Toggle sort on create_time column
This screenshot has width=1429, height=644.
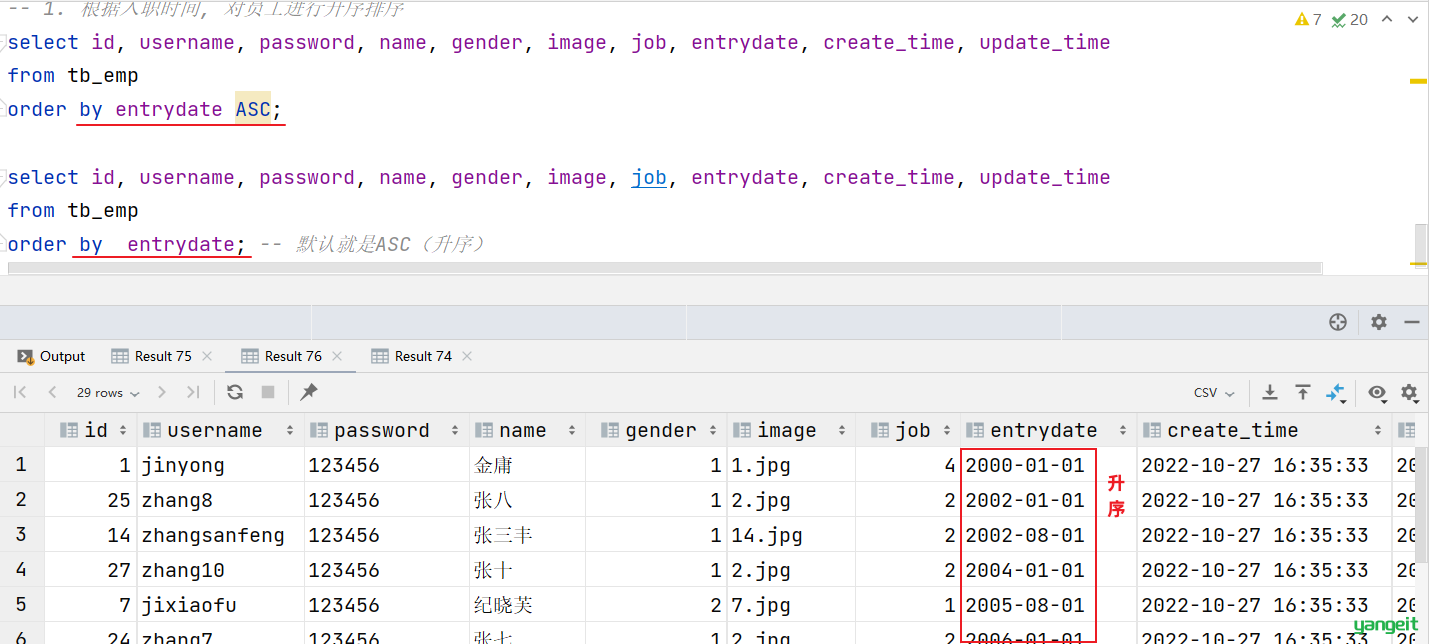coord(1378,431)
